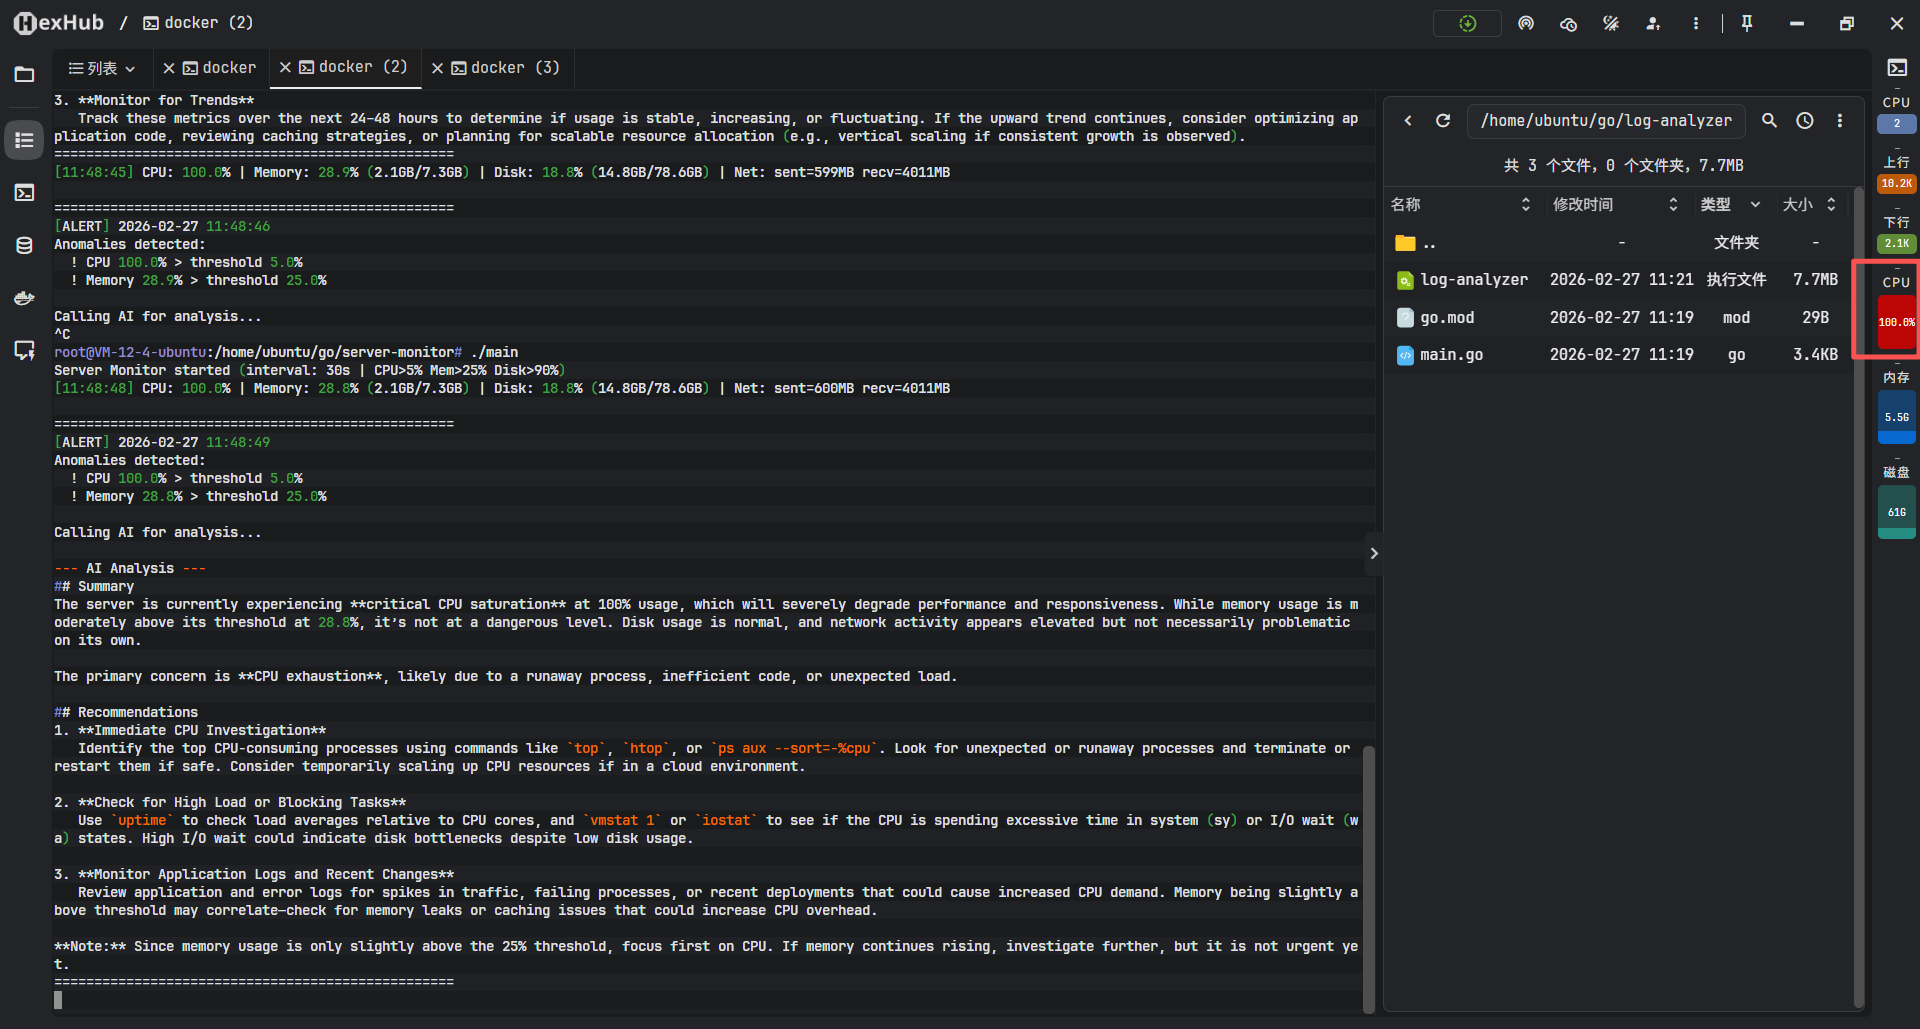This screenshot has width=1920, height=1029.
Task: Click the user upload account icon
Action: [1653, 23]
